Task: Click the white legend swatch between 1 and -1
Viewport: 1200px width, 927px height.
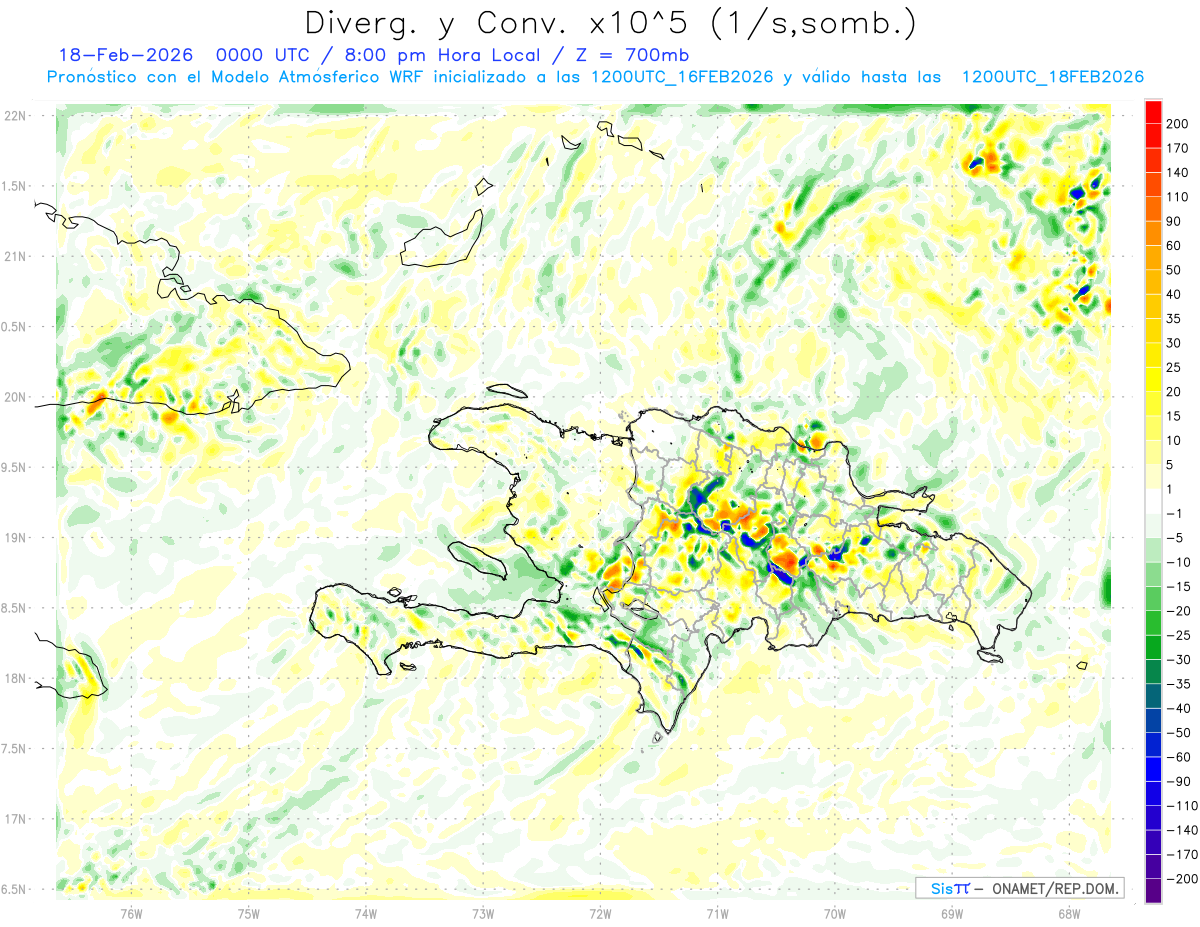Action: pyautogui.click(x=1153, y=501)
